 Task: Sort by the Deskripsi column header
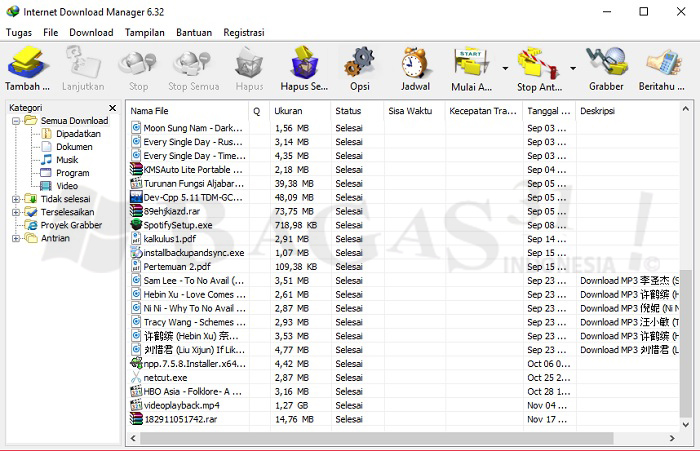point(627,111)
